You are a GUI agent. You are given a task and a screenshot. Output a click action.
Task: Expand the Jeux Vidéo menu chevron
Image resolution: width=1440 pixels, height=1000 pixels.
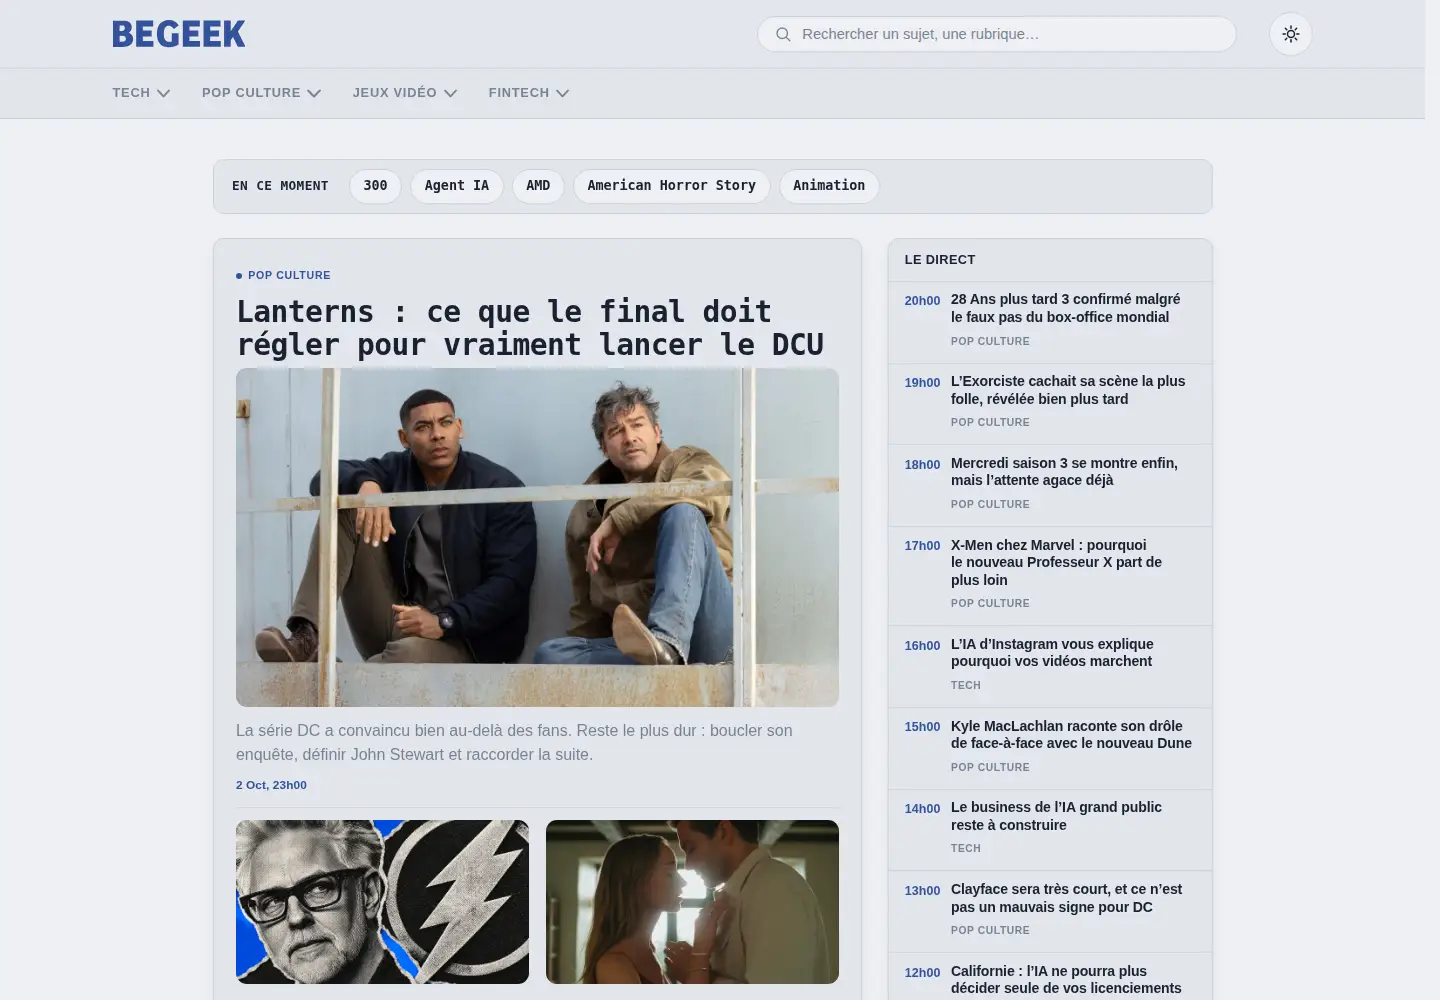(450, 93)
